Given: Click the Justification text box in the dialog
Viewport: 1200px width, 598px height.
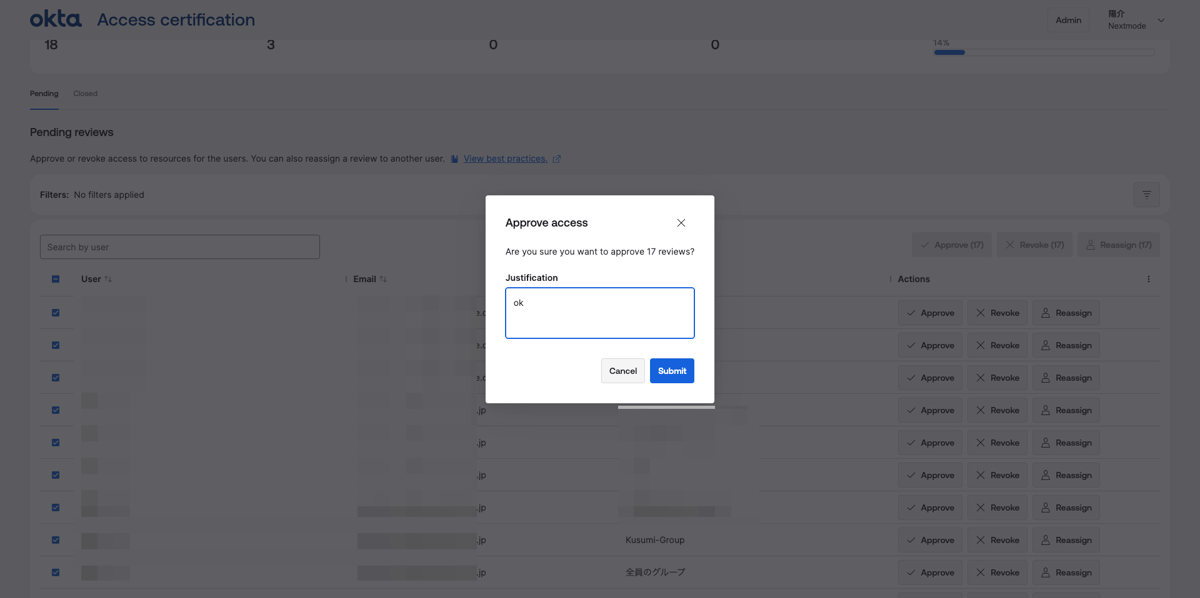Looking at the screenshot, I should click(599, 312).
